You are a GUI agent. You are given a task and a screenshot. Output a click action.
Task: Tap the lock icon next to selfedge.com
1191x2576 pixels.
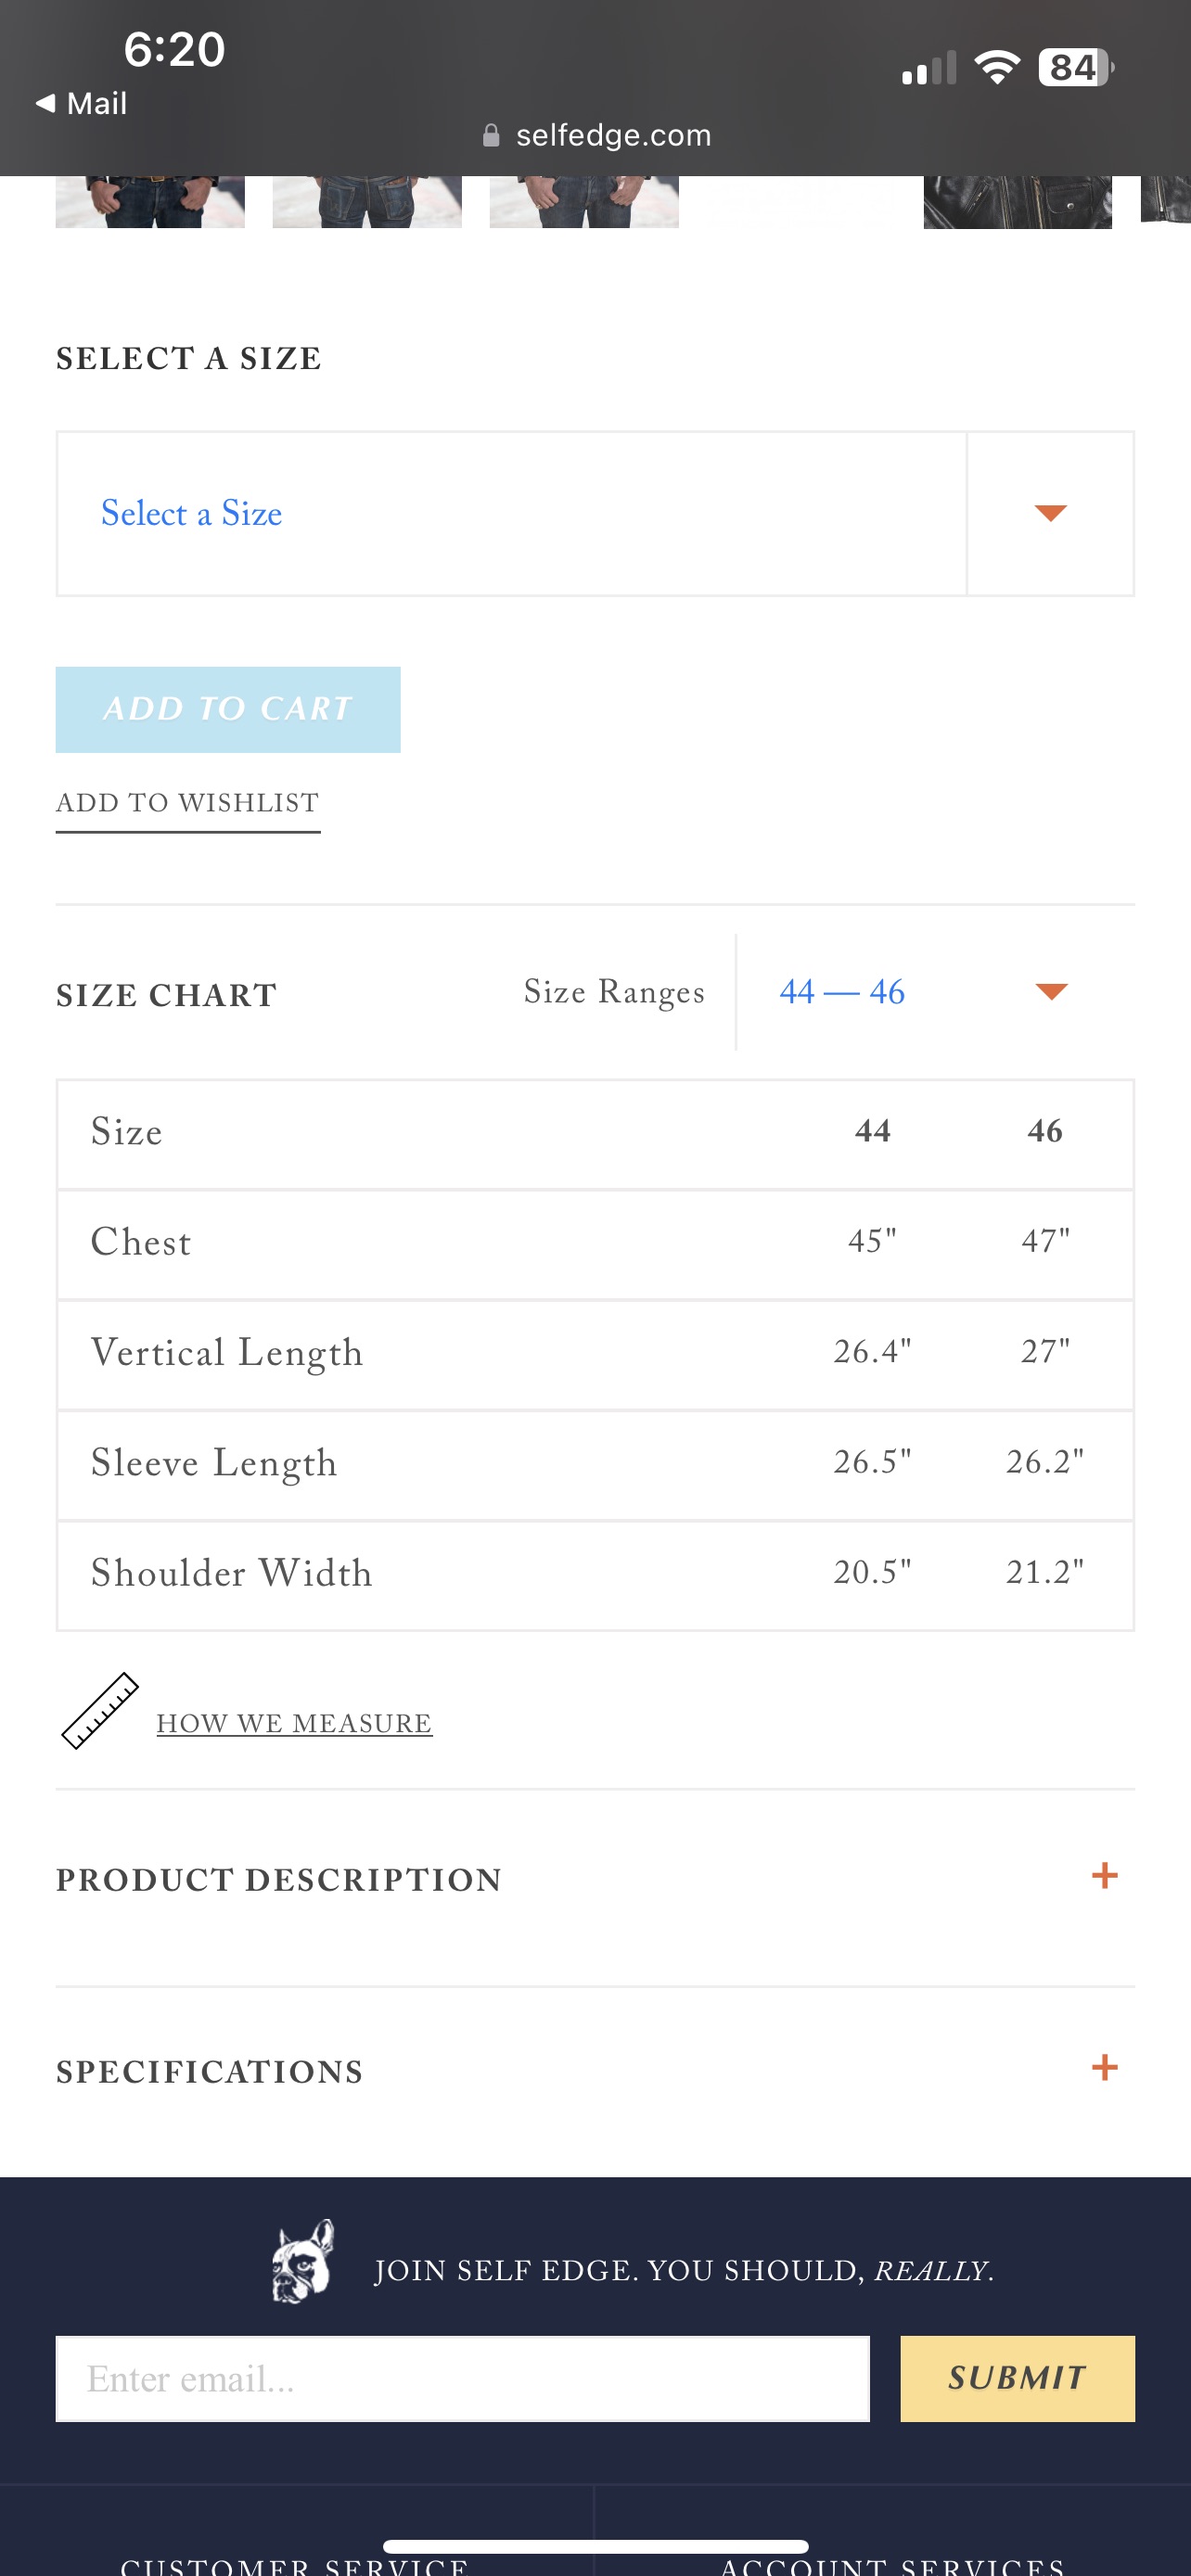[x=491, y=135]
